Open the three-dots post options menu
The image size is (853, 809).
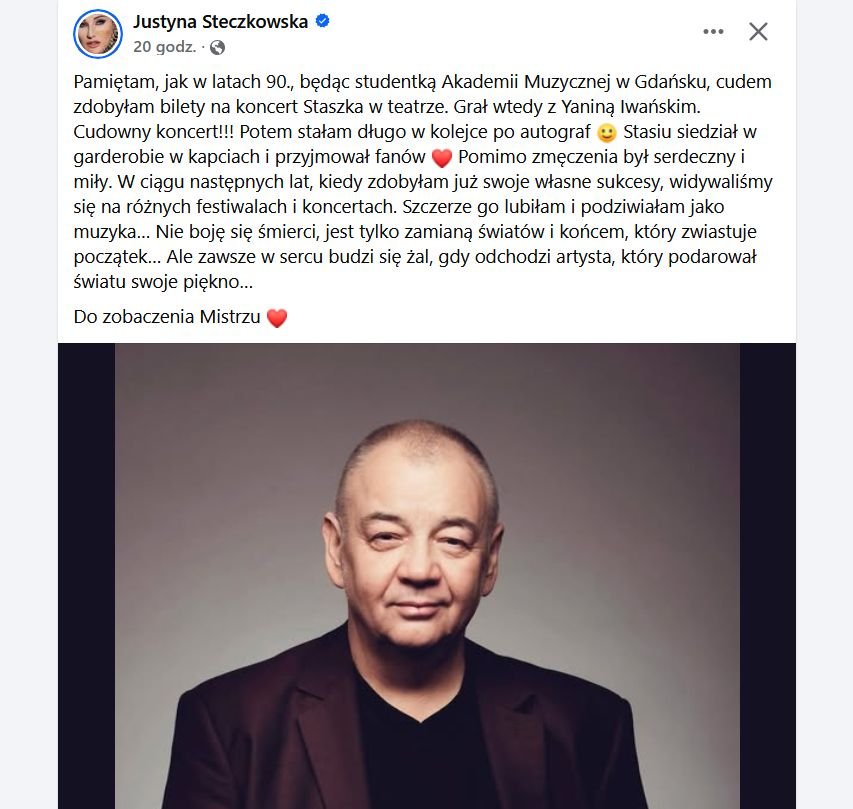pyautogui.click(x=713, y=32)
